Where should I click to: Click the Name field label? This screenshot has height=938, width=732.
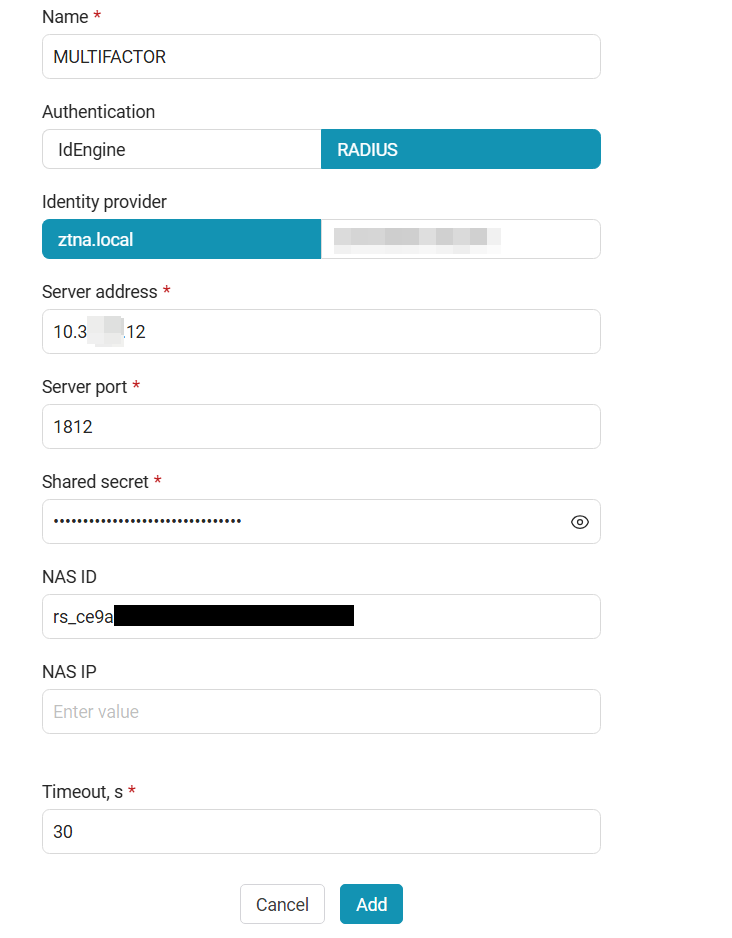65,17
